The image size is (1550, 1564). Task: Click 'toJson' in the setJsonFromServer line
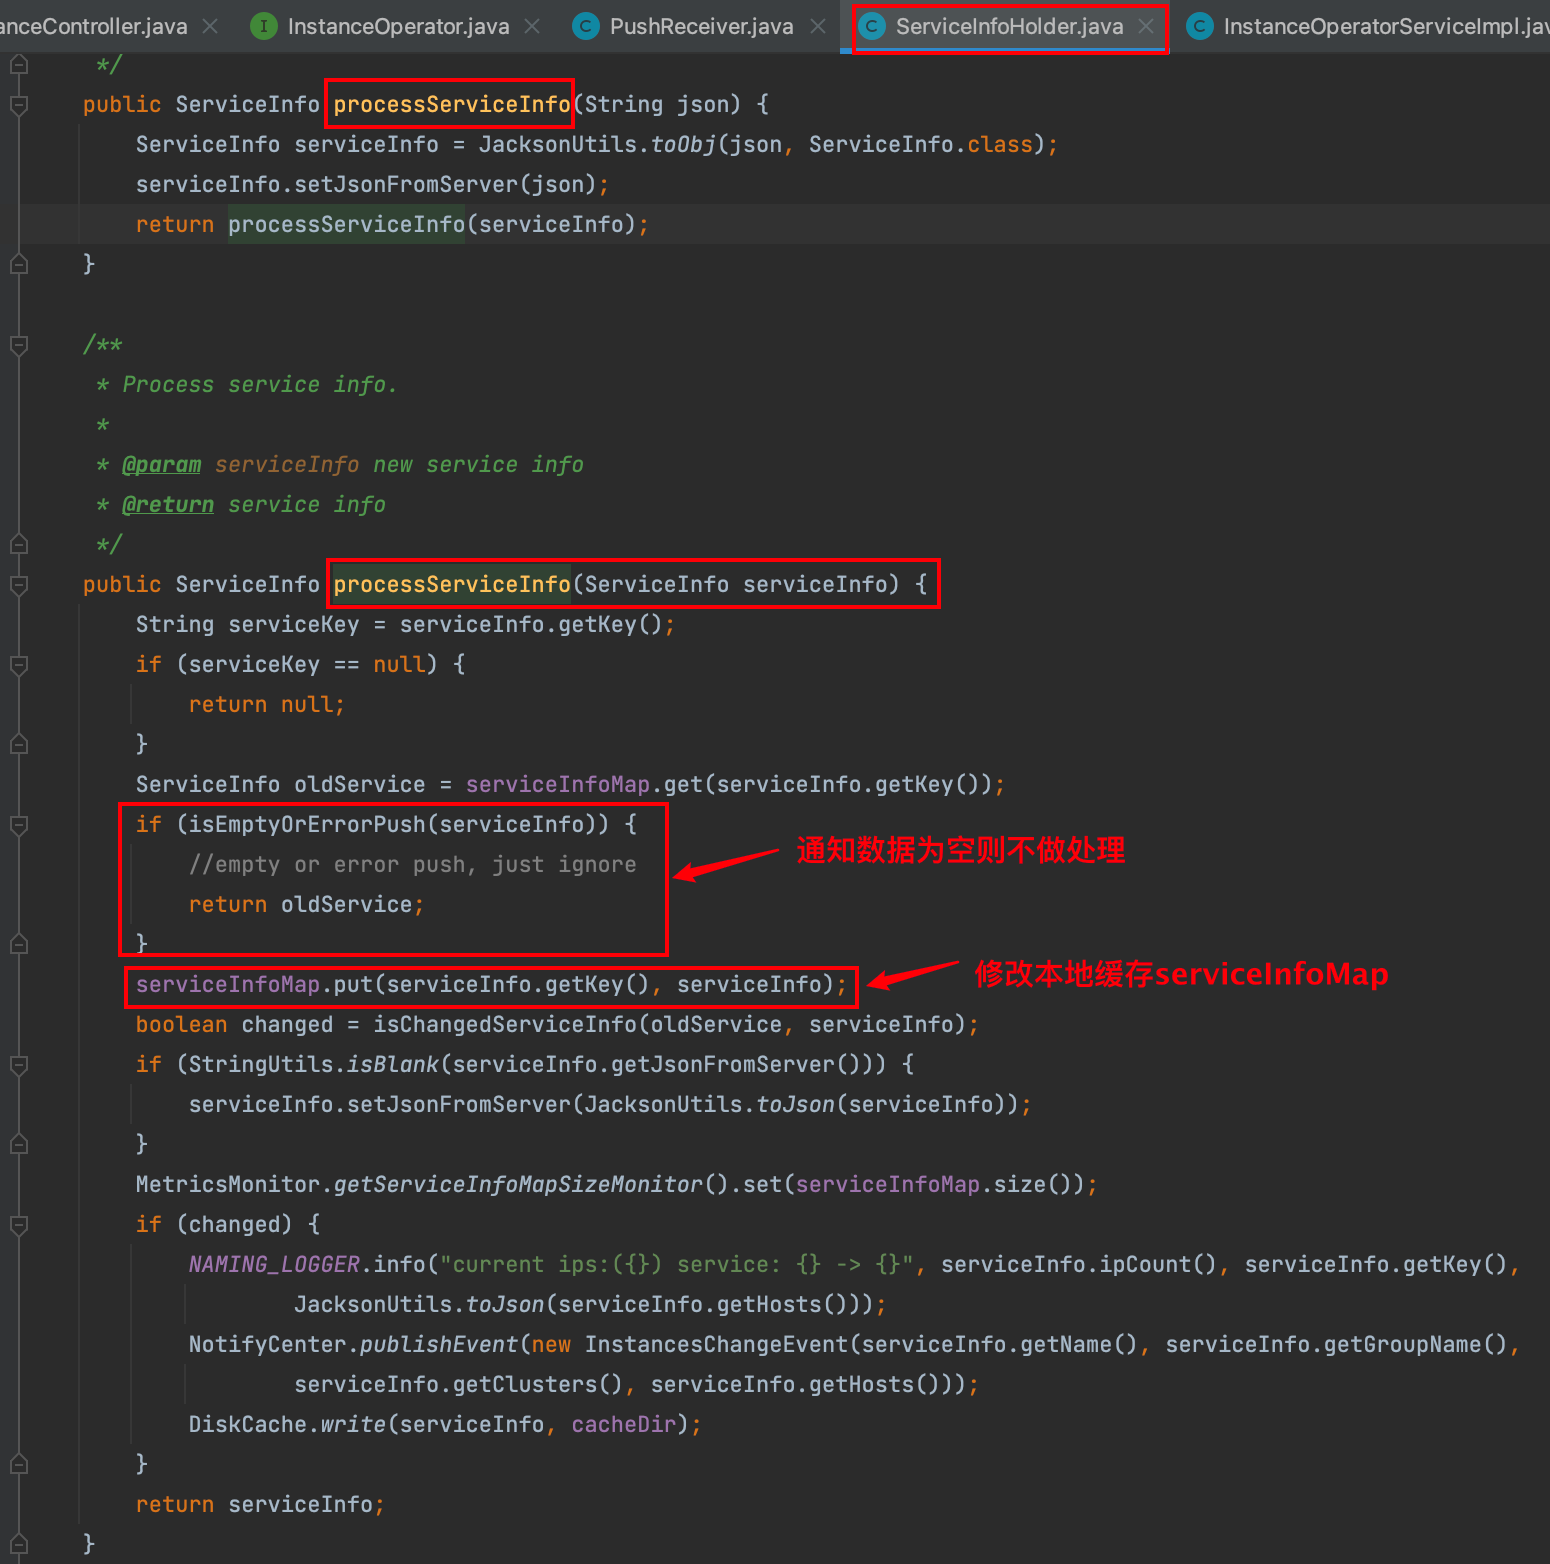[x=796, y=1104]
